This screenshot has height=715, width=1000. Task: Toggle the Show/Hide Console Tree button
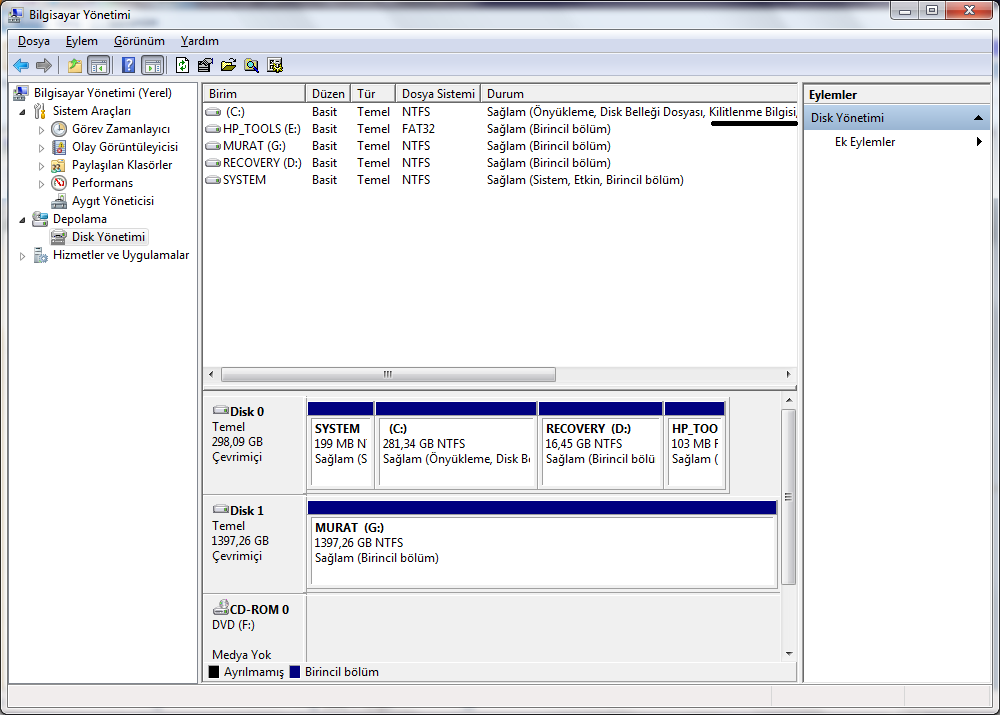point(98,65)
